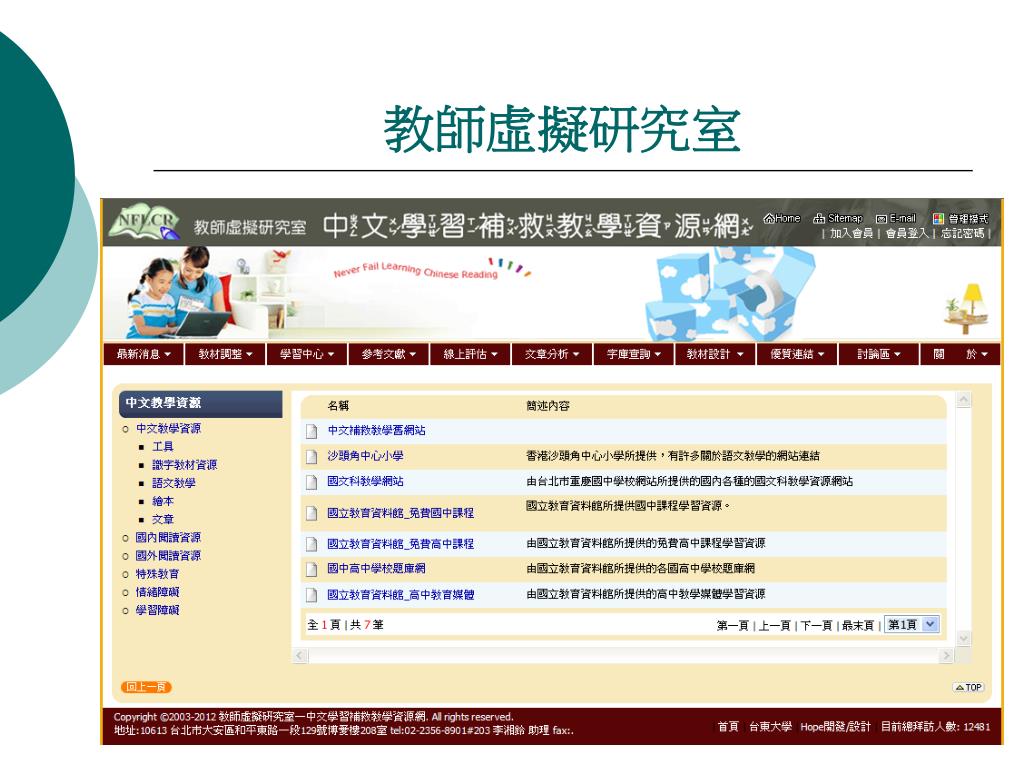Open 國中高中學校題庫網 link
The image size is (1024, 768).
(x=376, y=569)
